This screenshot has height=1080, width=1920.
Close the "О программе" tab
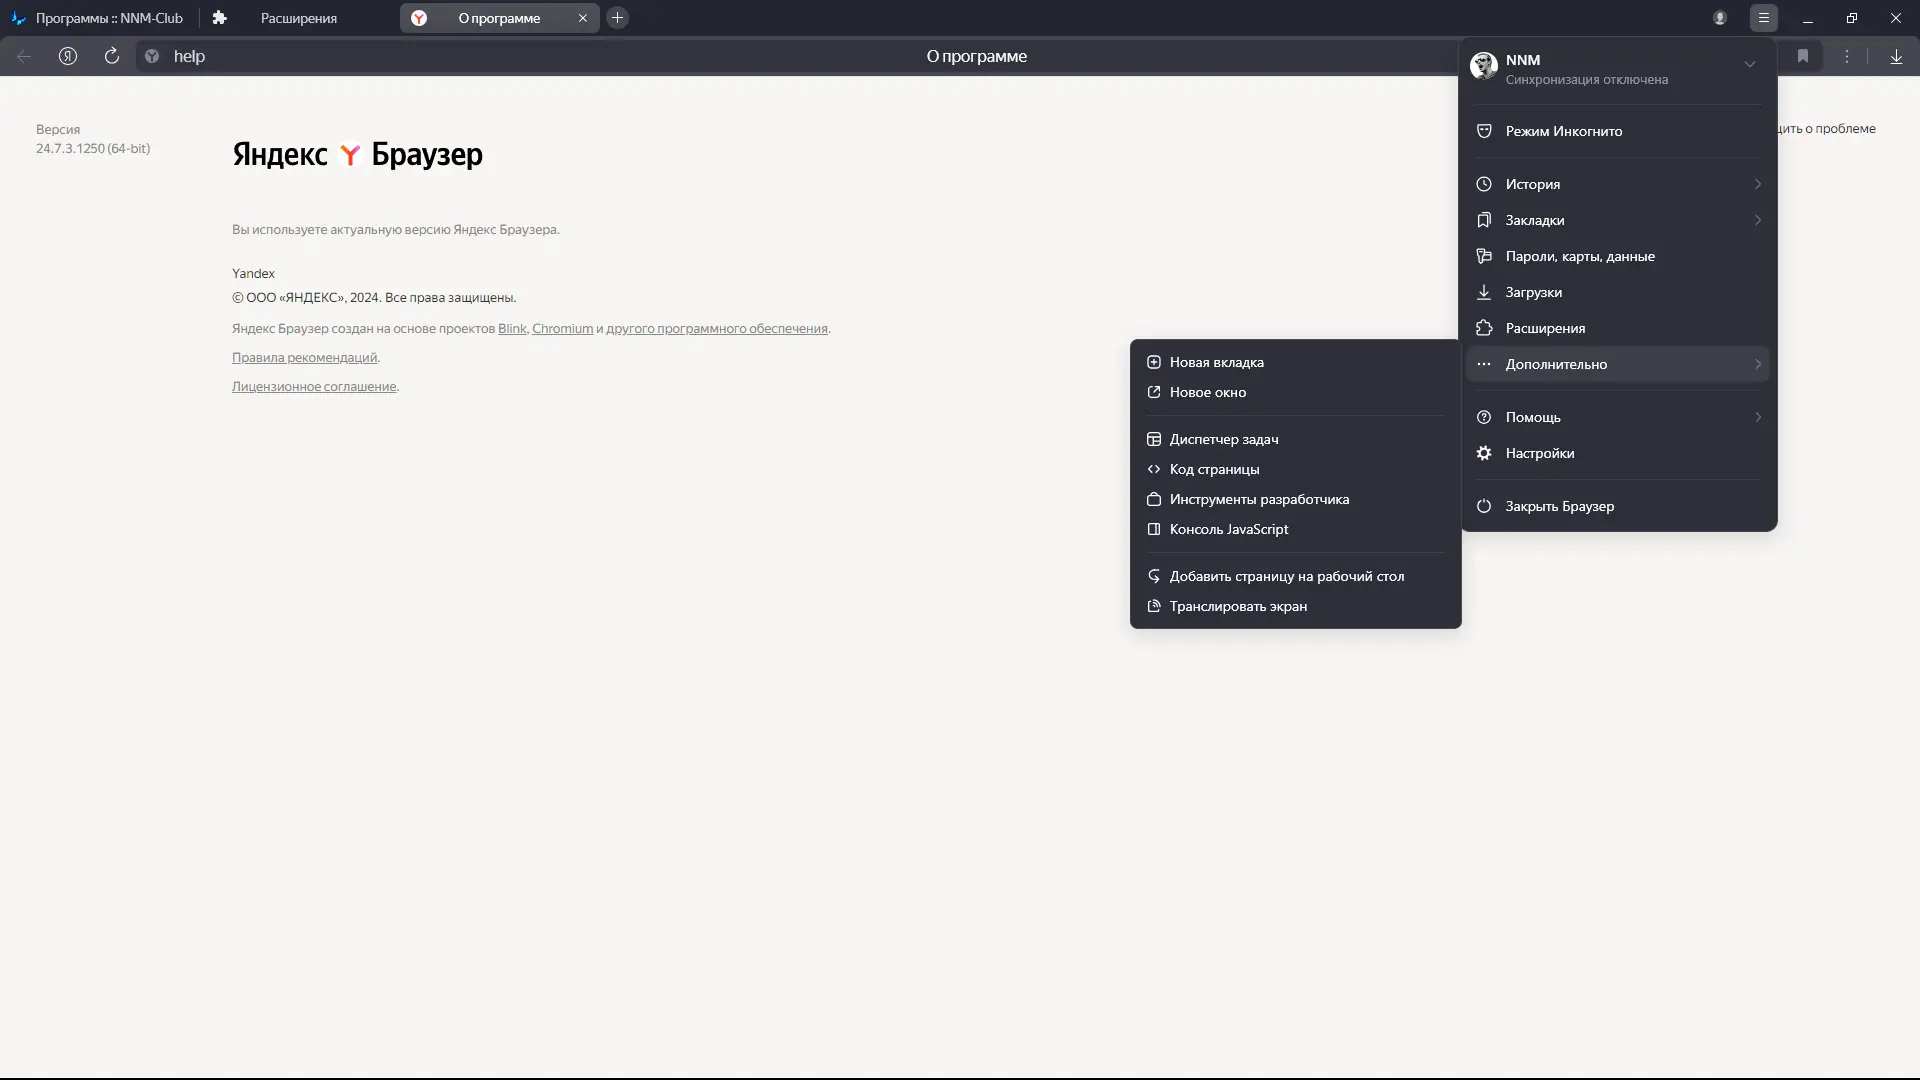583,18
